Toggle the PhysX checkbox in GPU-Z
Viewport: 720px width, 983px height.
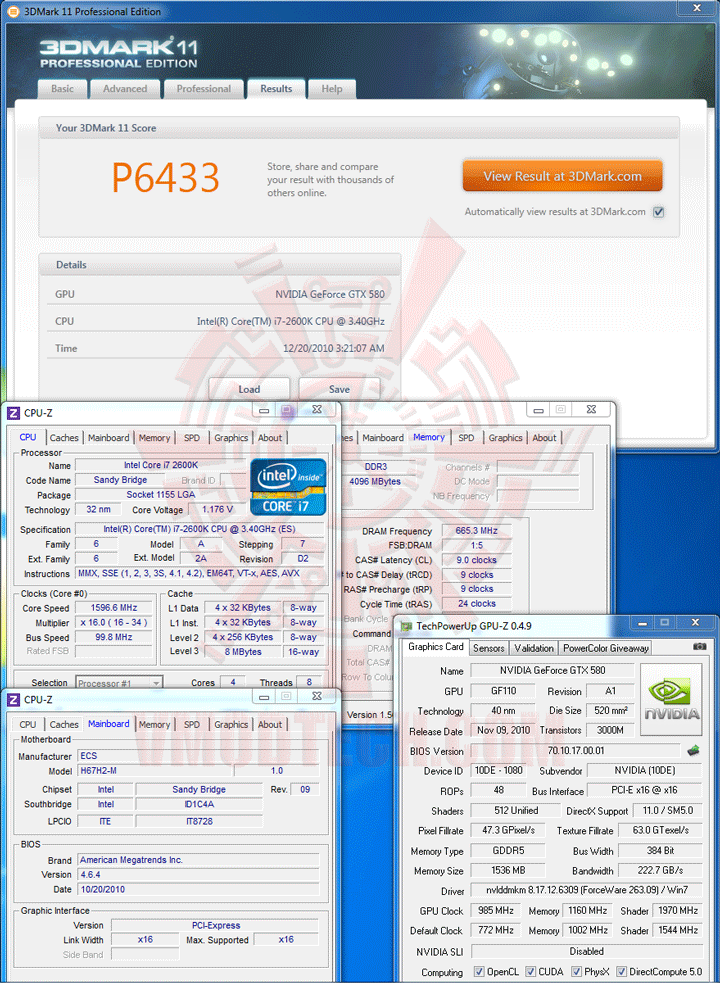(576, 972)
